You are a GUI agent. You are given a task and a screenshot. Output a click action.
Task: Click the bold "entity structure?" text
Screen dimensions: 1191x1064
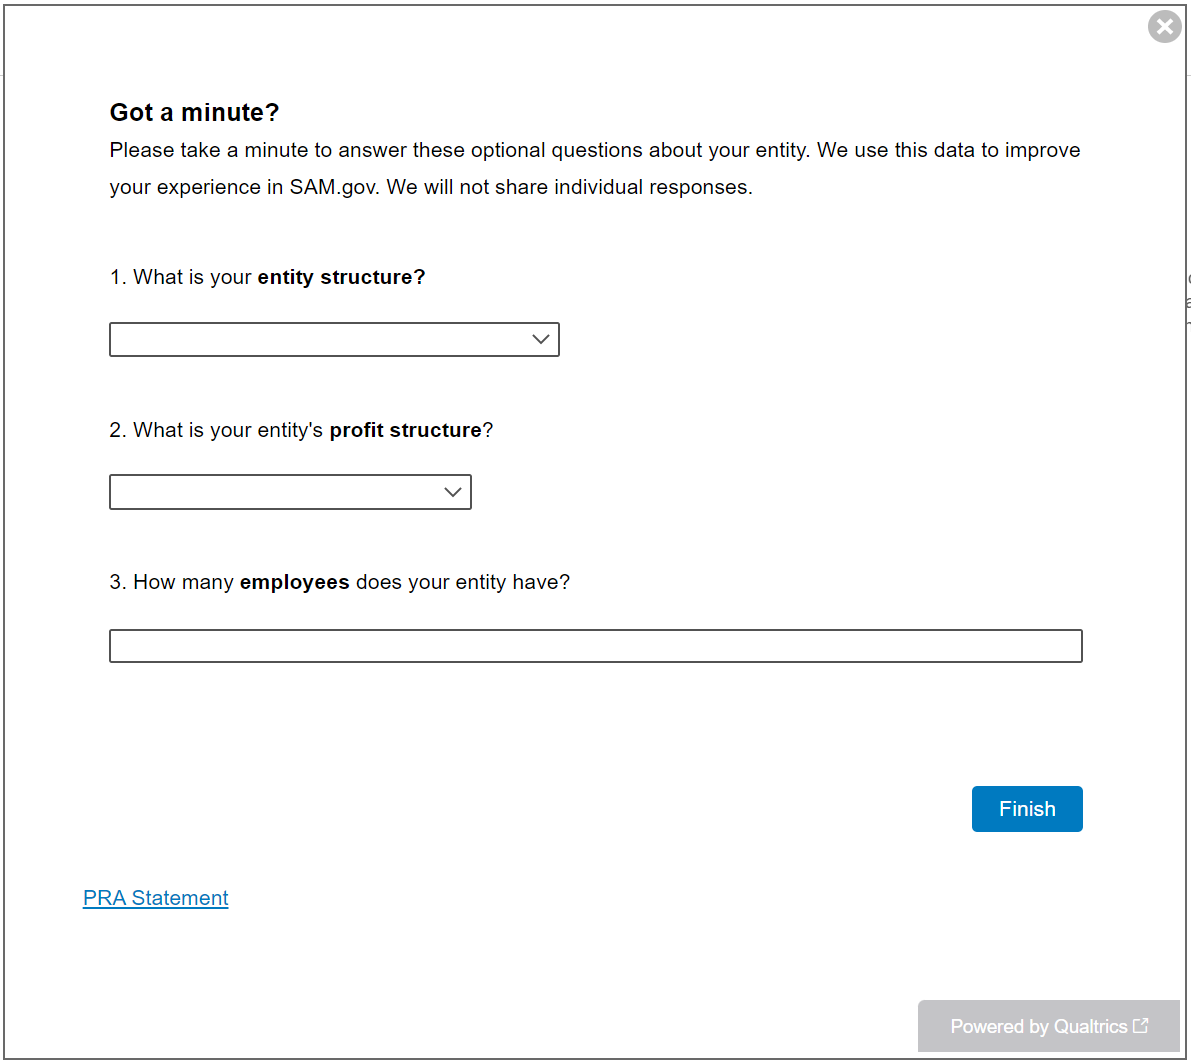[x=341, y=277]
